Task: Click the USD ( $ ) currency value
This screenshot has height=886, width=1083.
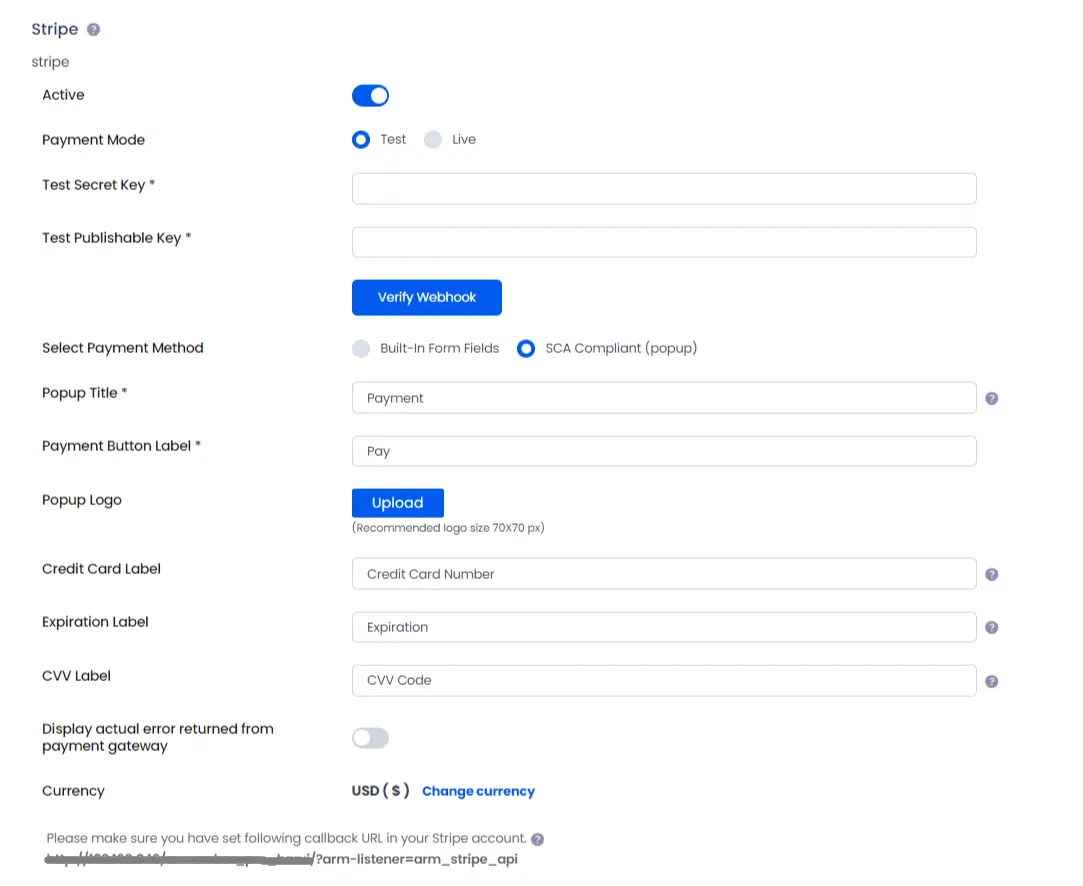Action: pos(381,791)
